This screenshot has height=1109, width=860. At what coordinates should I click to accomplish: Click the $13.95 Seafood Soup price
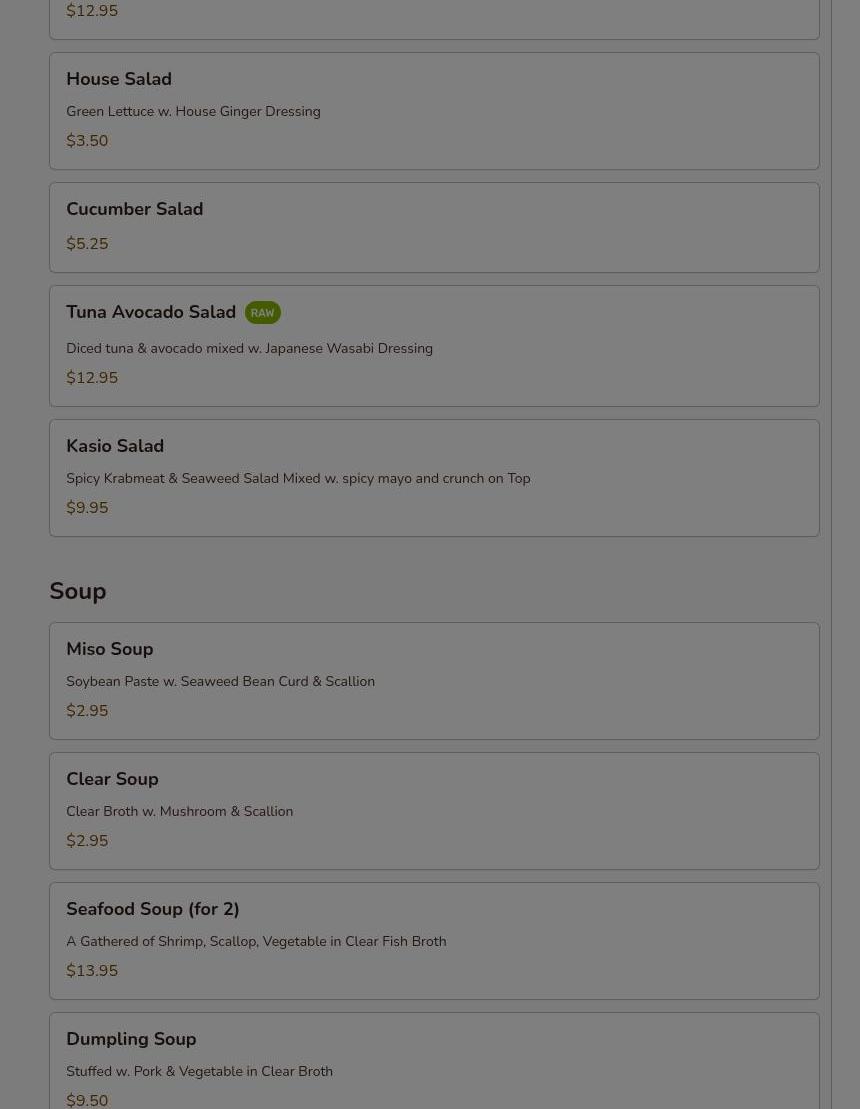(92, 971)
